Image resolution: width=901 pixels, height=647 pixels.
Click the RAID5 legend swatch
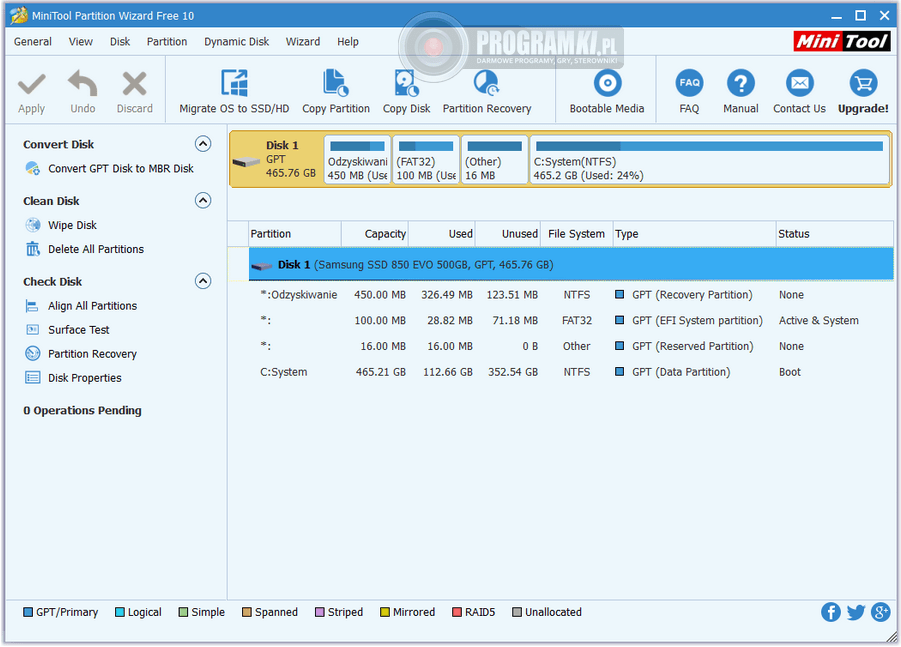point(457,613)
